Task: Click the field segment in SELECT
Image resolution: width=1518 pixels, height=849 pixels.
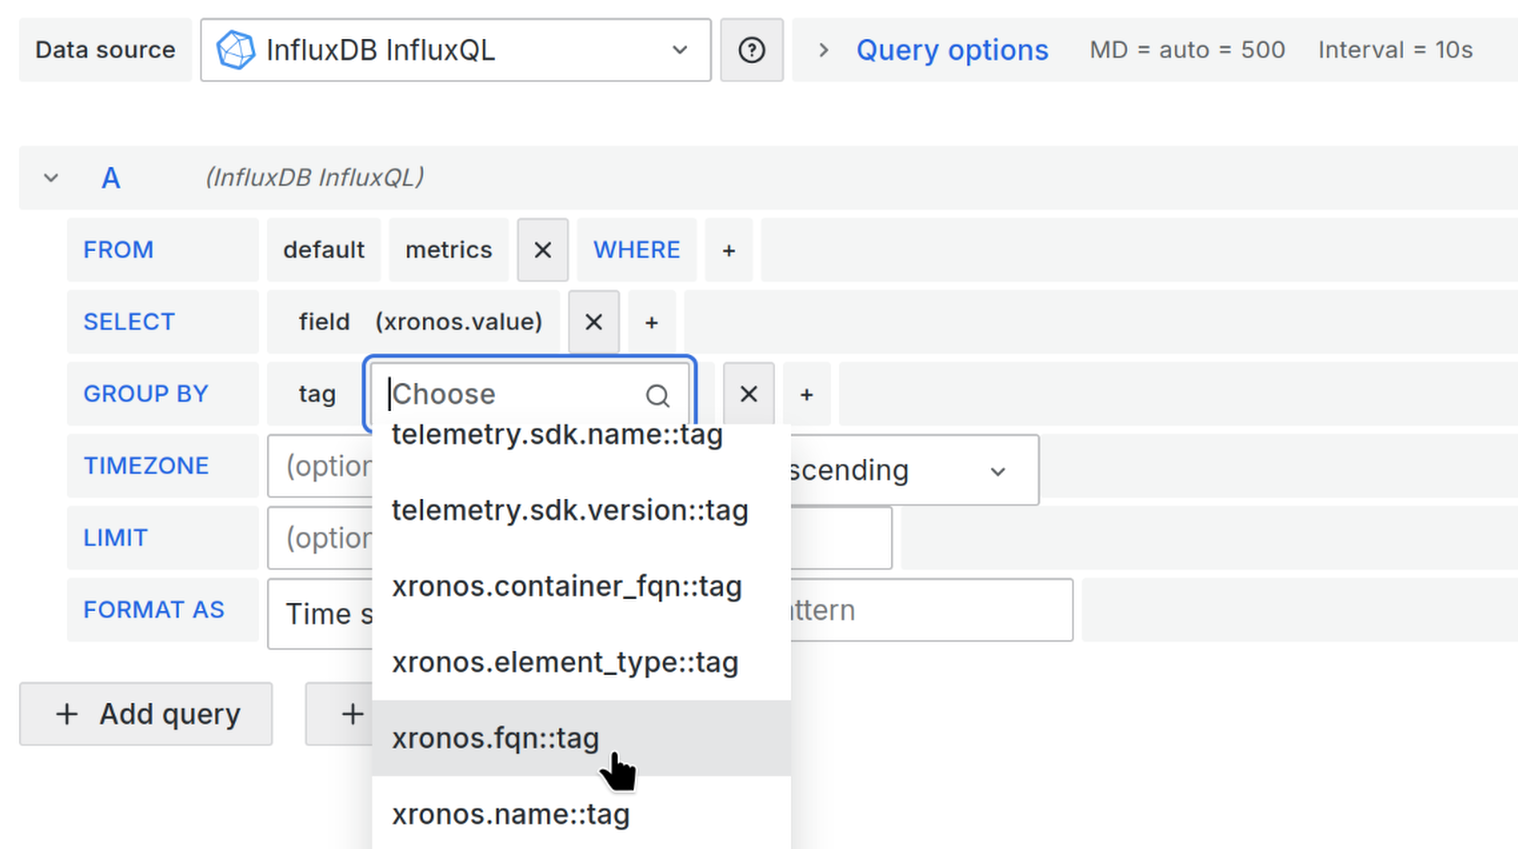Action: tap(324, 322)
